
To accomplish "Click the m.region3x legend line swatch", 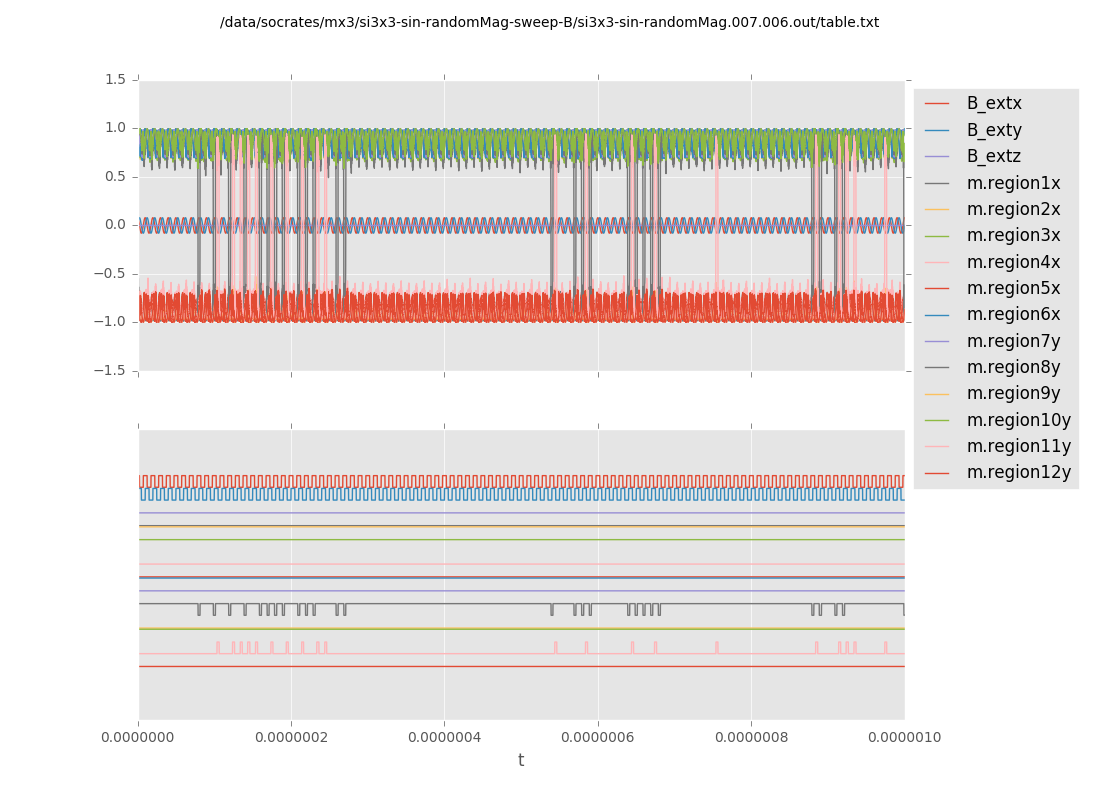I will pyautogui.click(x=936, y=236).
